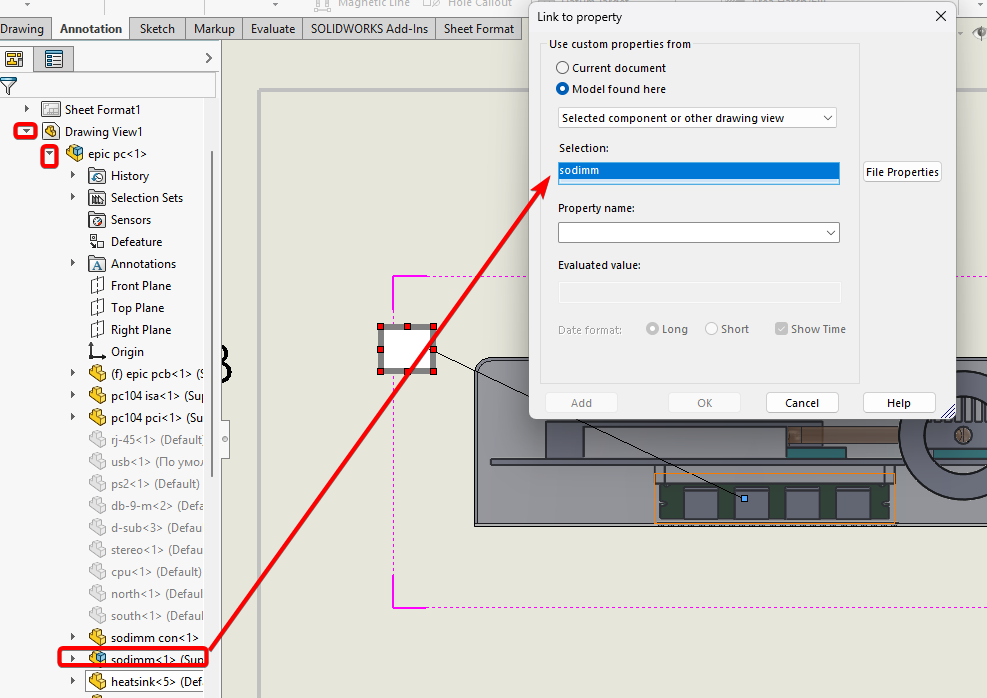
Task: Click the Defeature icon
Action: [97, 242]
